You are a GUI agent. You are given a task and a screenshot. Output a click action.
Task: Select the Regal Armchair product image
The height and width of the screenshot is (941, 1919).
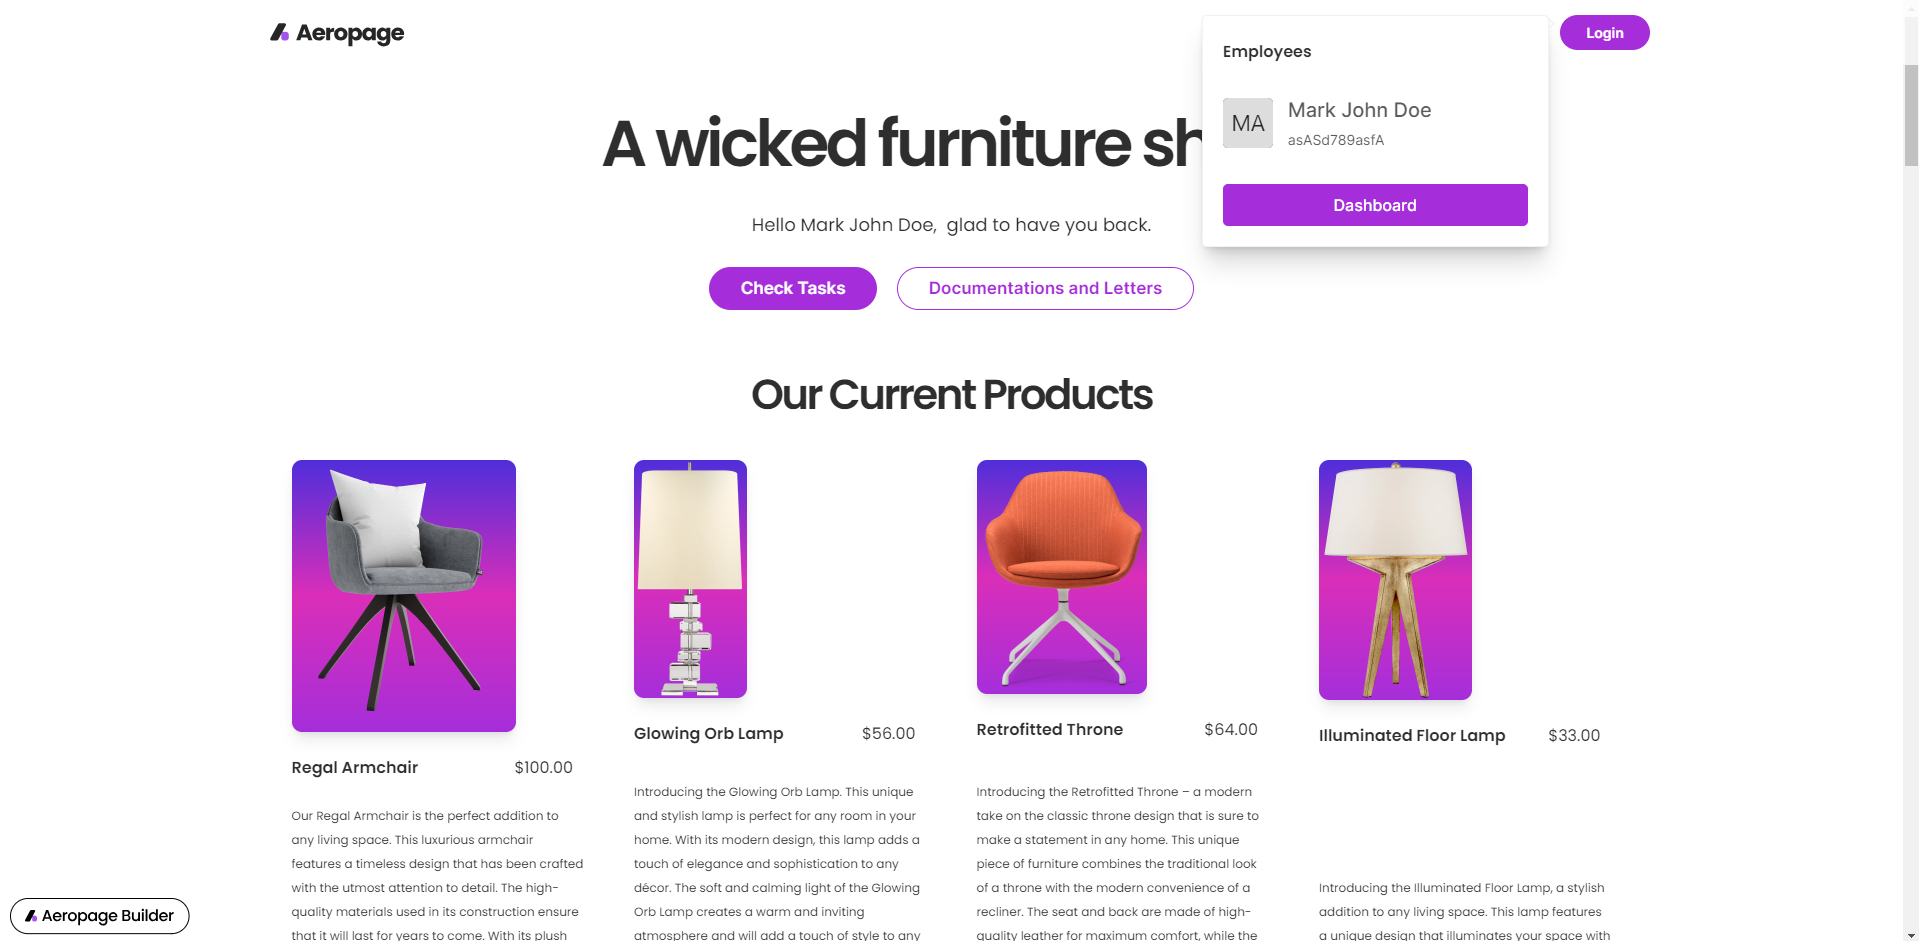(404, 596)
